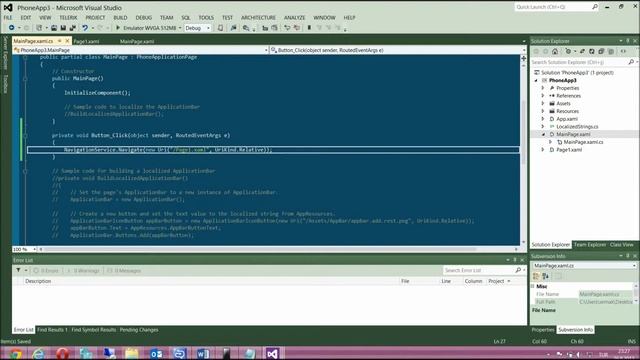Select App.xaml in Solution Explorer
Viewport: 640px width, 360px height.
click(567, 119)
